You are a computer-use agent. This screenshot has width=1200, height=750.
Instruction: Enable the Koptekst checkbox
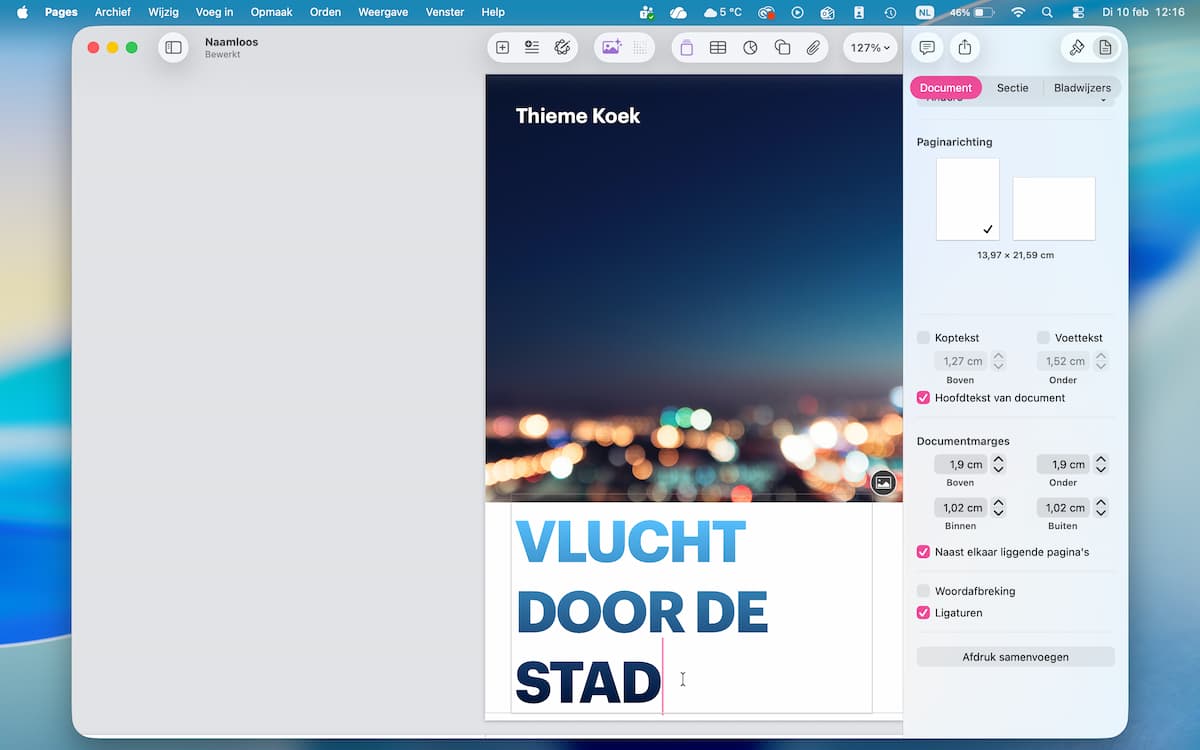(x=924, y=338)
